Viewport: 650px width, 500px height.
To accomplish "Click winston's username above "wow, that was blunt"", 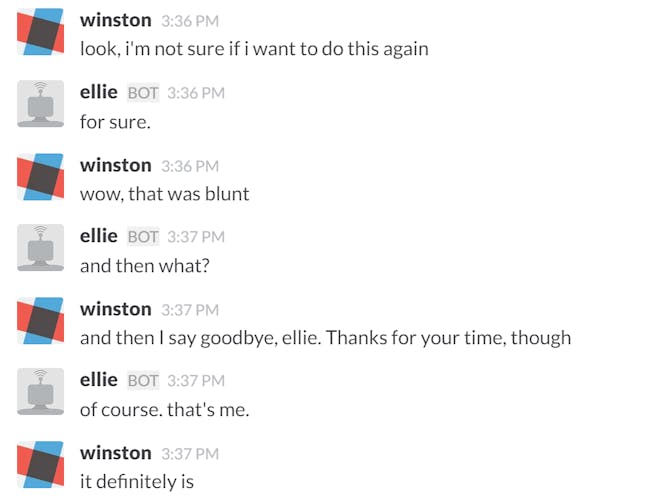I will 116,165.
